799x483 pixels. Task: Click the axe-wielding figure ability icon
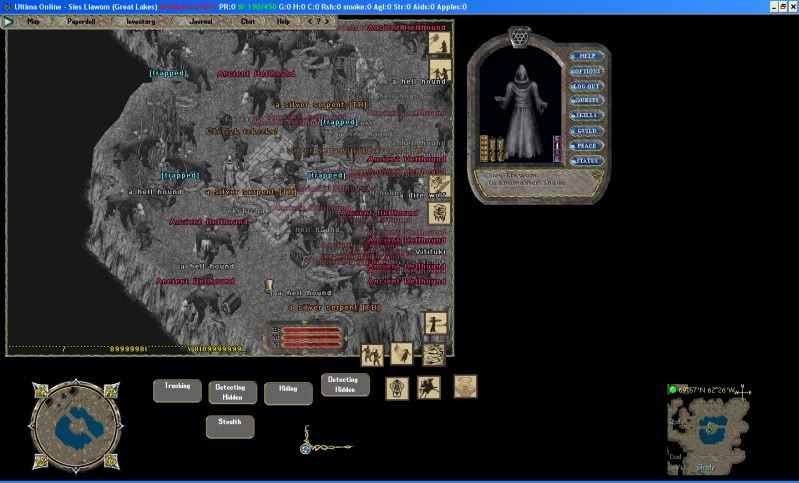pyautogui.click(x=439, y=43)
